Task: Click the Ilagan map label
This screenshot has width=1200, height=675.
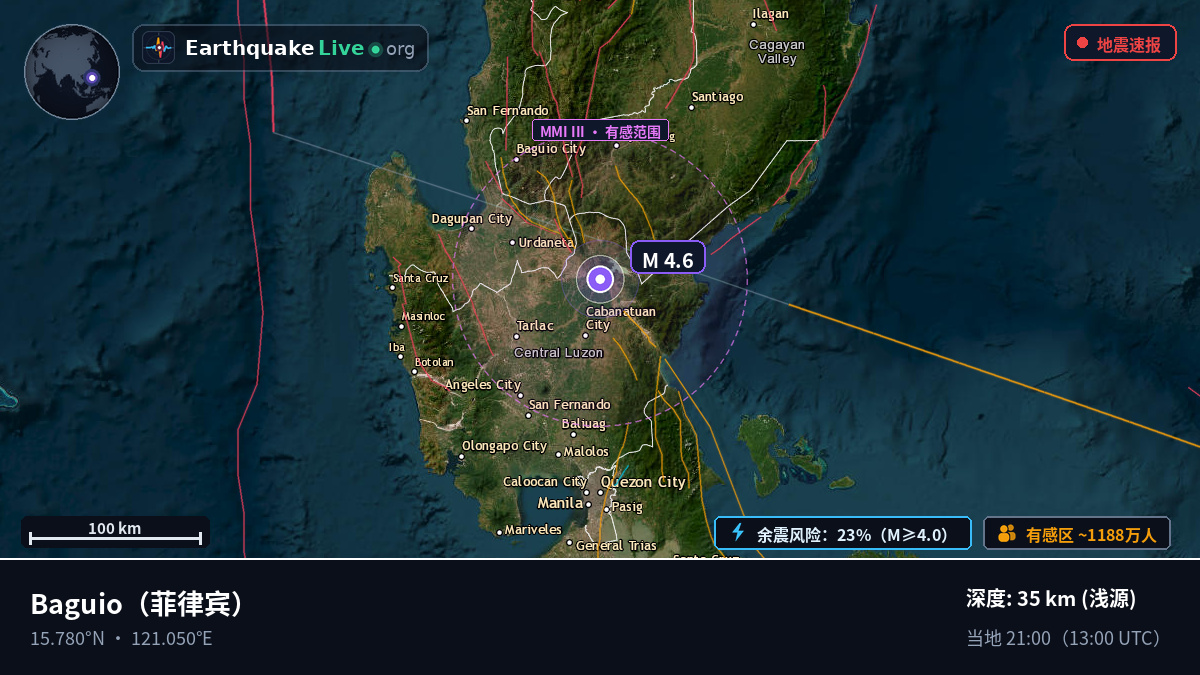Action: click(x=770, y=14)
